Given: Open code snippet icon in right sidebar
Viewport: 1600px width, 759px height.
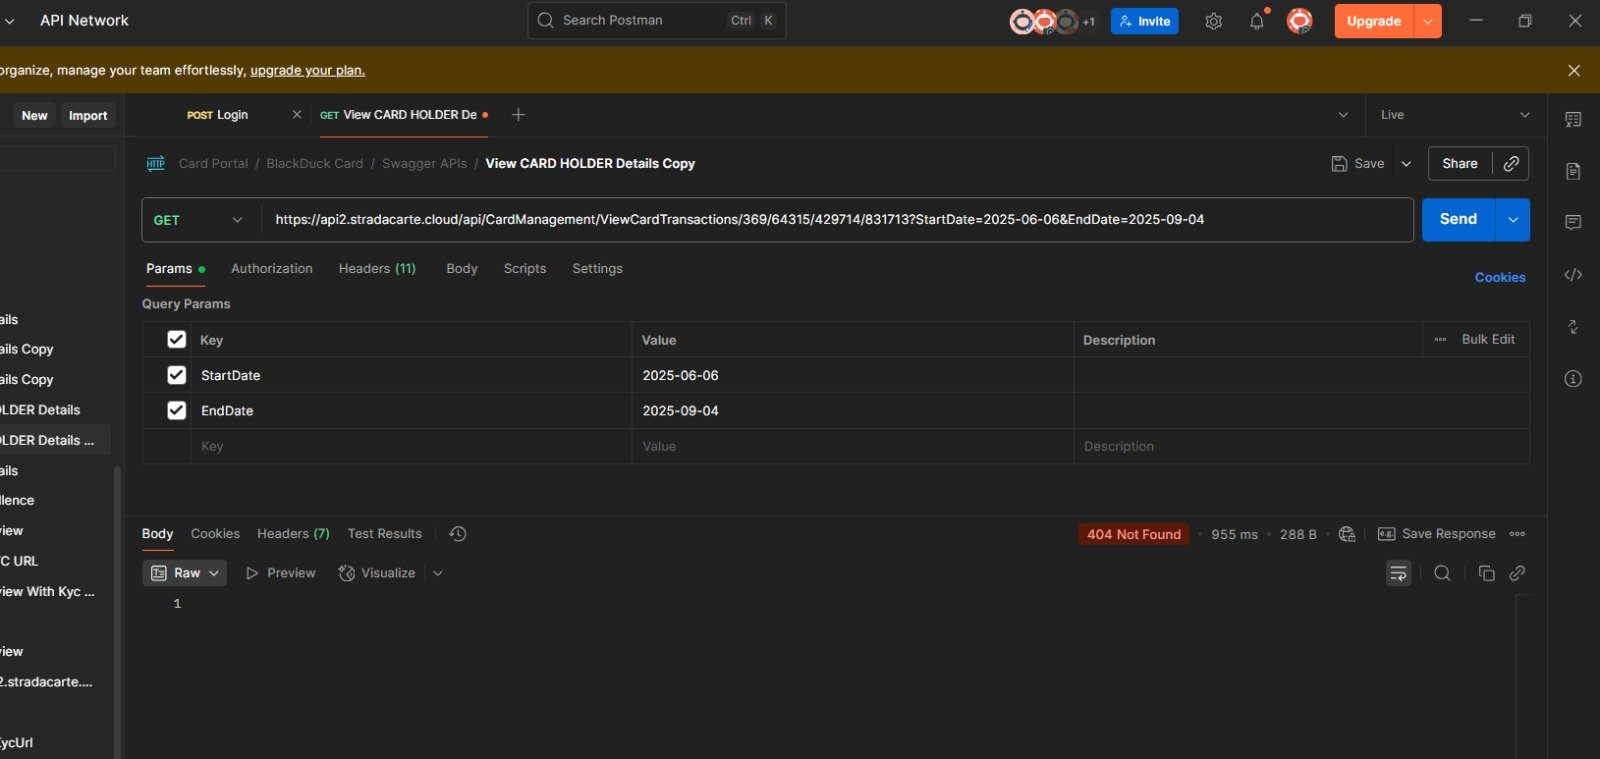Looking at the screenshot, I should click(x=1573, y=275).
